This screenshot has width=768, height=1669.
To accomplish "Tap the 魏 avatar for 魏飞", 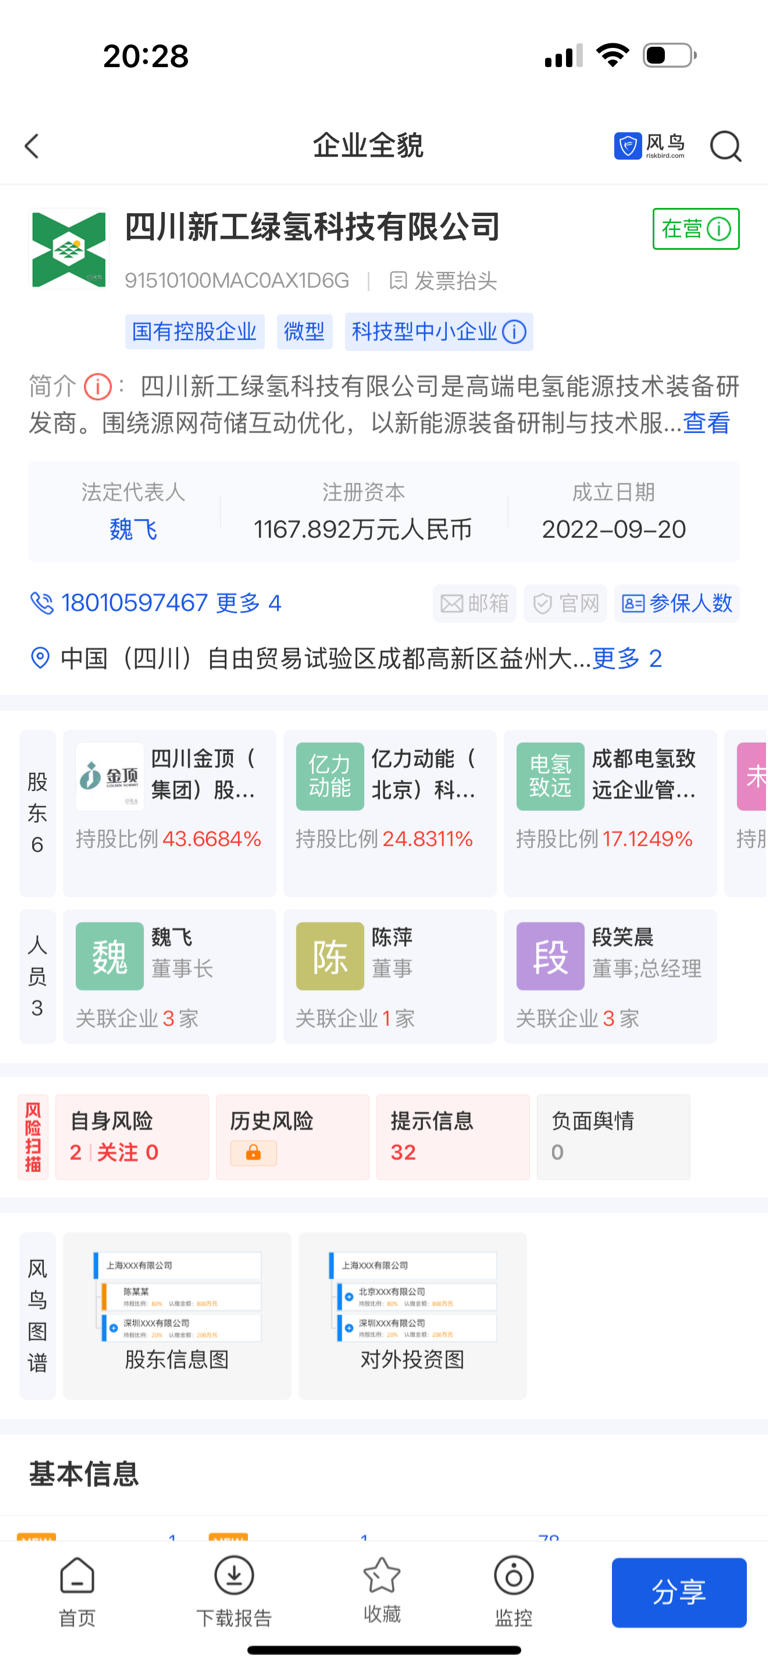I will click(x=109, y=957).
